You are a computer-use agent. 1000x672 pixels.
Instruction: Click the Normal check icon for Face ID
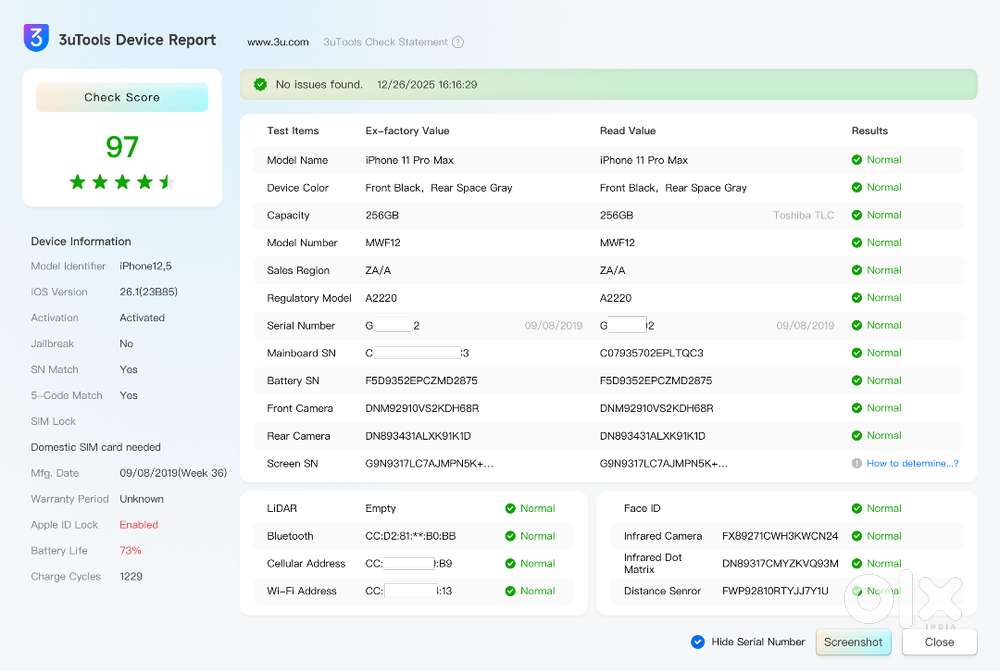pos(857,508)
